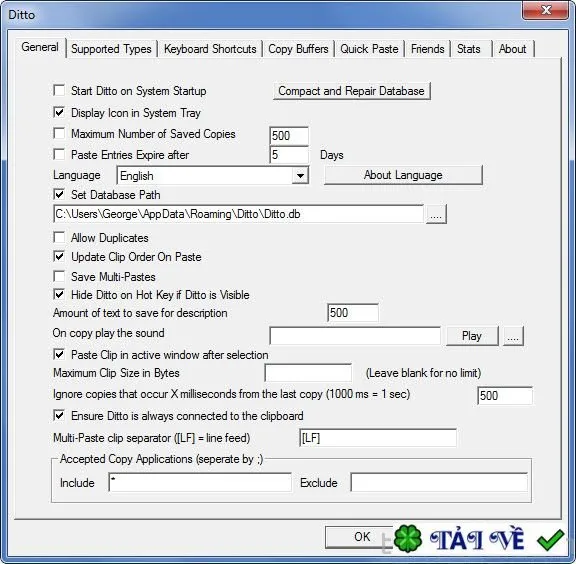Select the Quick Paste tab

point(369,49)
